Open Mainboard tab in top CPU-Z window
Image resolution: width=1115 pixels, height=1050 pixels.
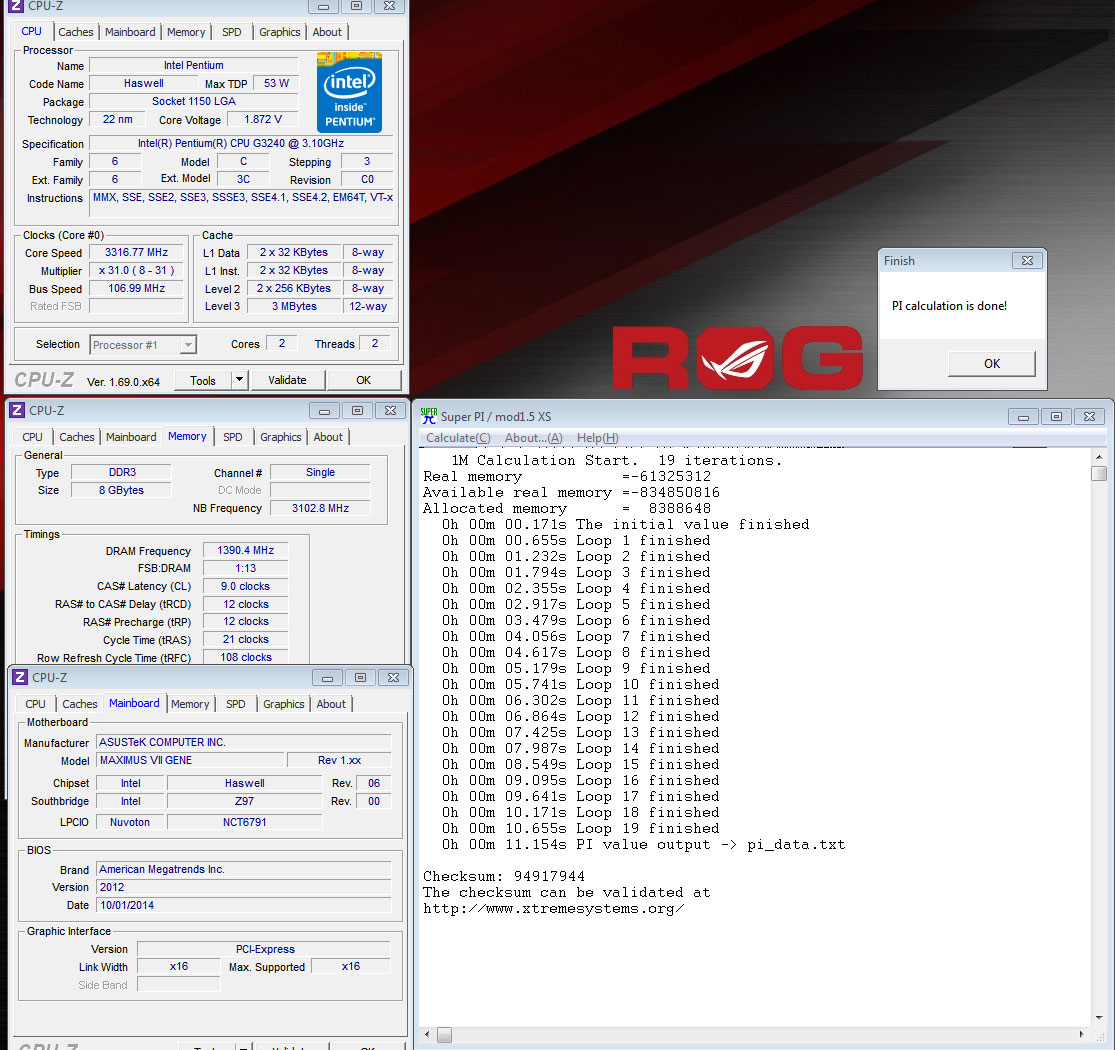pos(130,32)
